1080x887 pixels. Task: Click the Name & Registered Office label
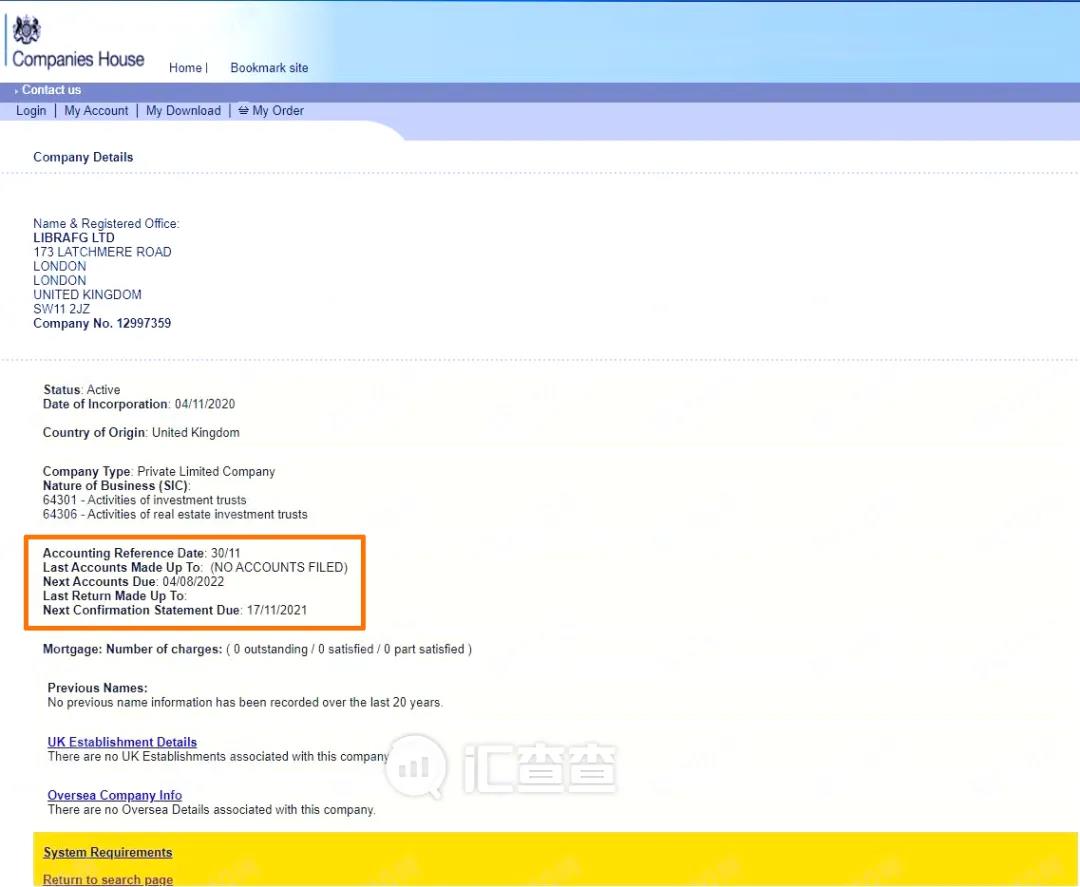(106, 224)
